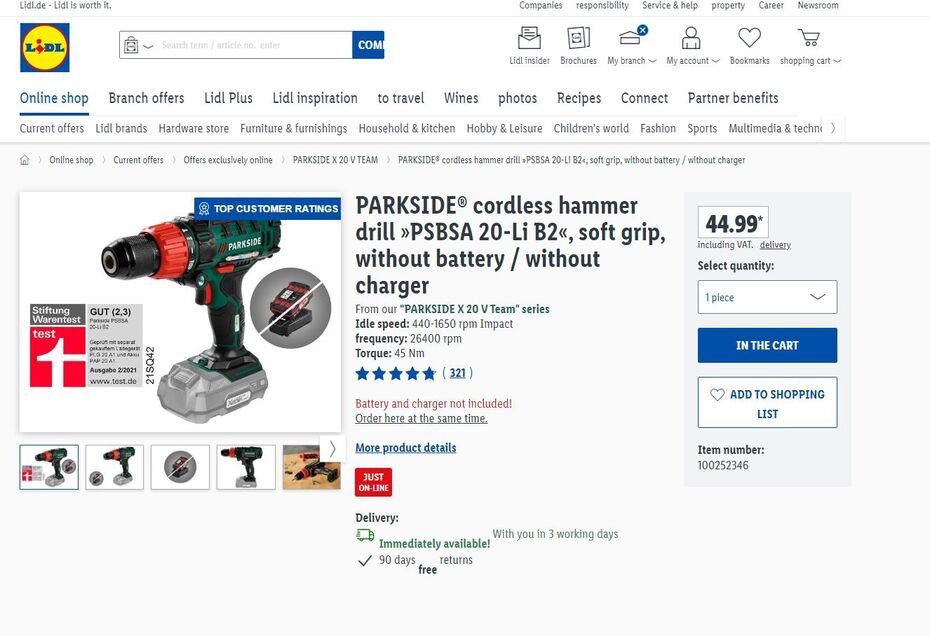This screenshot has height=636, width=930.
Task: Show next product thumbnails with arrow
Action: pos(332,449)
